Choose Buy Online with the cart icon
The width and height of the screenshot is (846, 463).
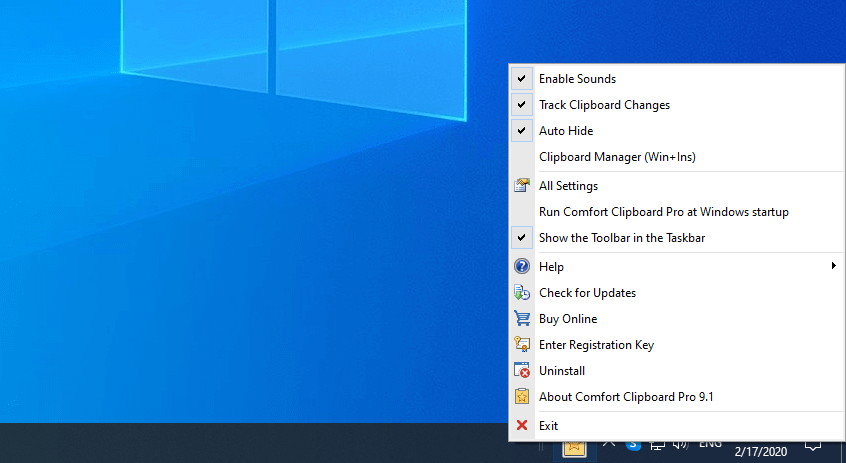[677, 318]
